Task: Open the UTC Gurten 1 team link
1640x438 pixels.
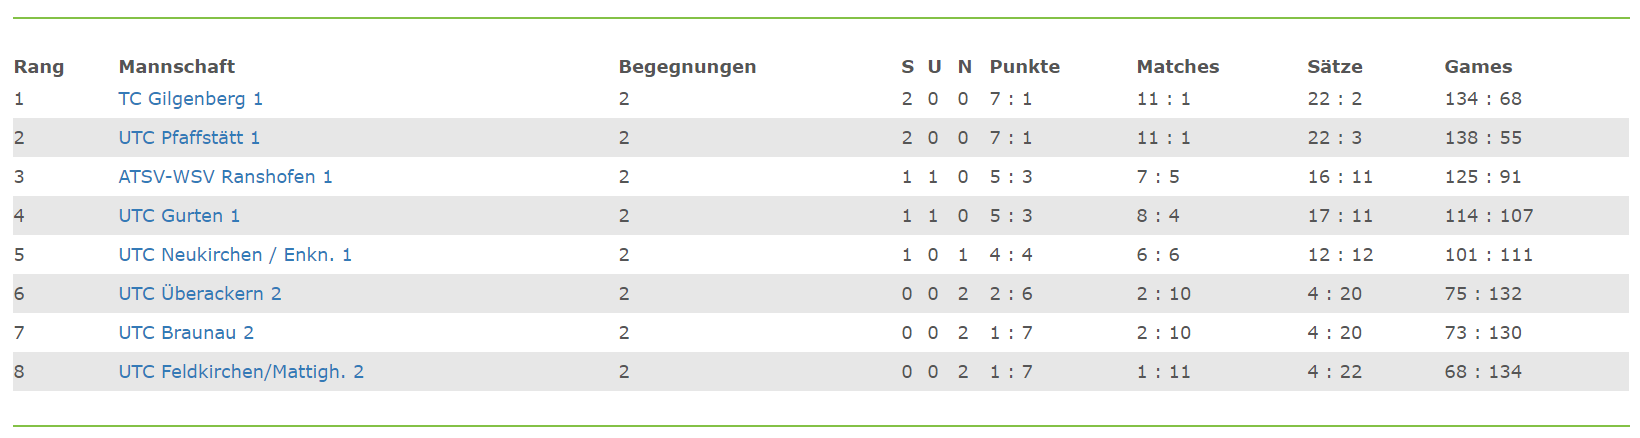Action: click(179, 216)
